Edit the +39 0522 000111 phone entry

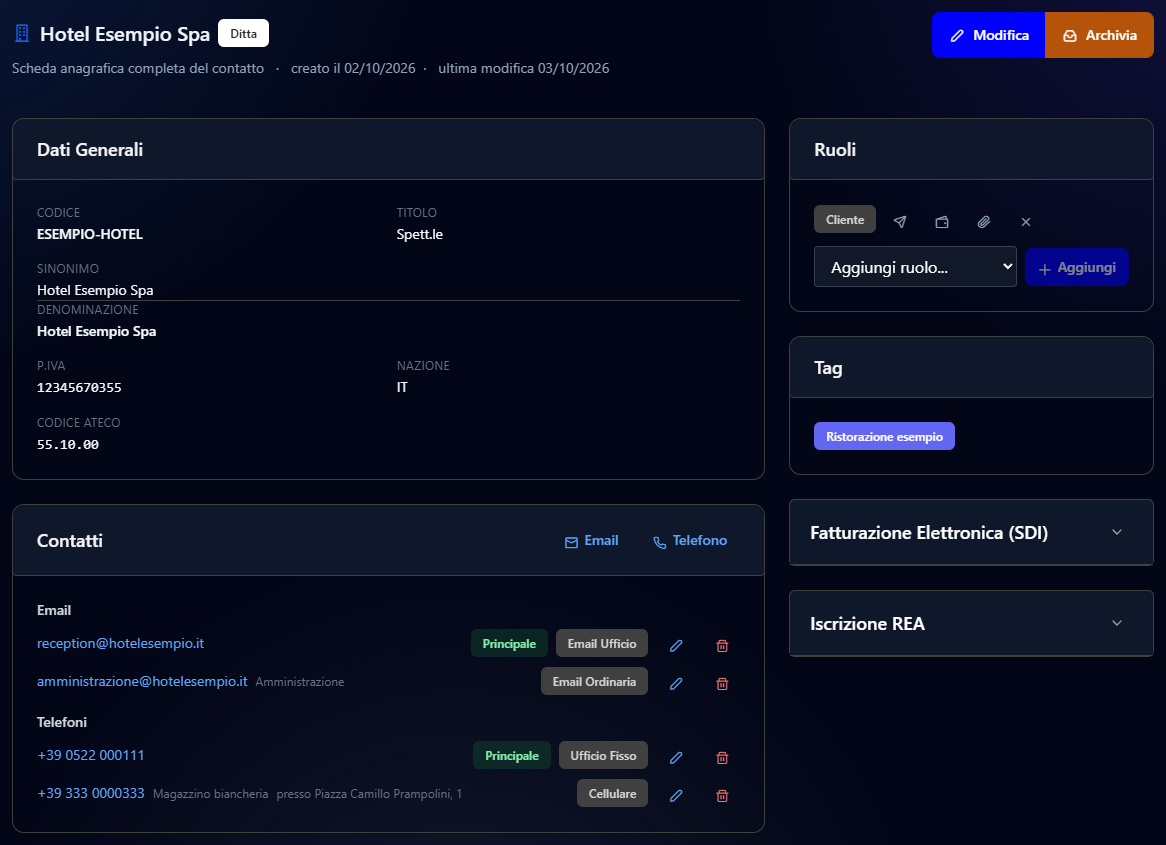[676, 757]
